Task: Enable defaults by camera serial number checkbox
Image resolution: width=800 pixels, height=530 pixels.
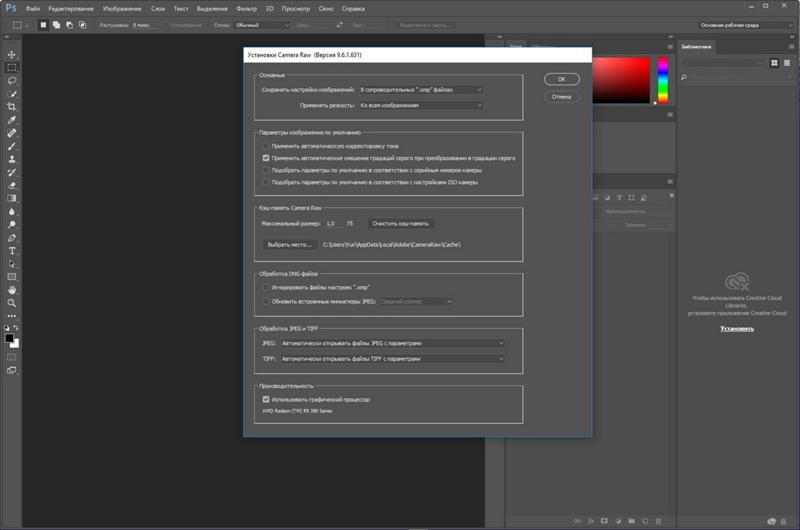Action: coord(266,170)
